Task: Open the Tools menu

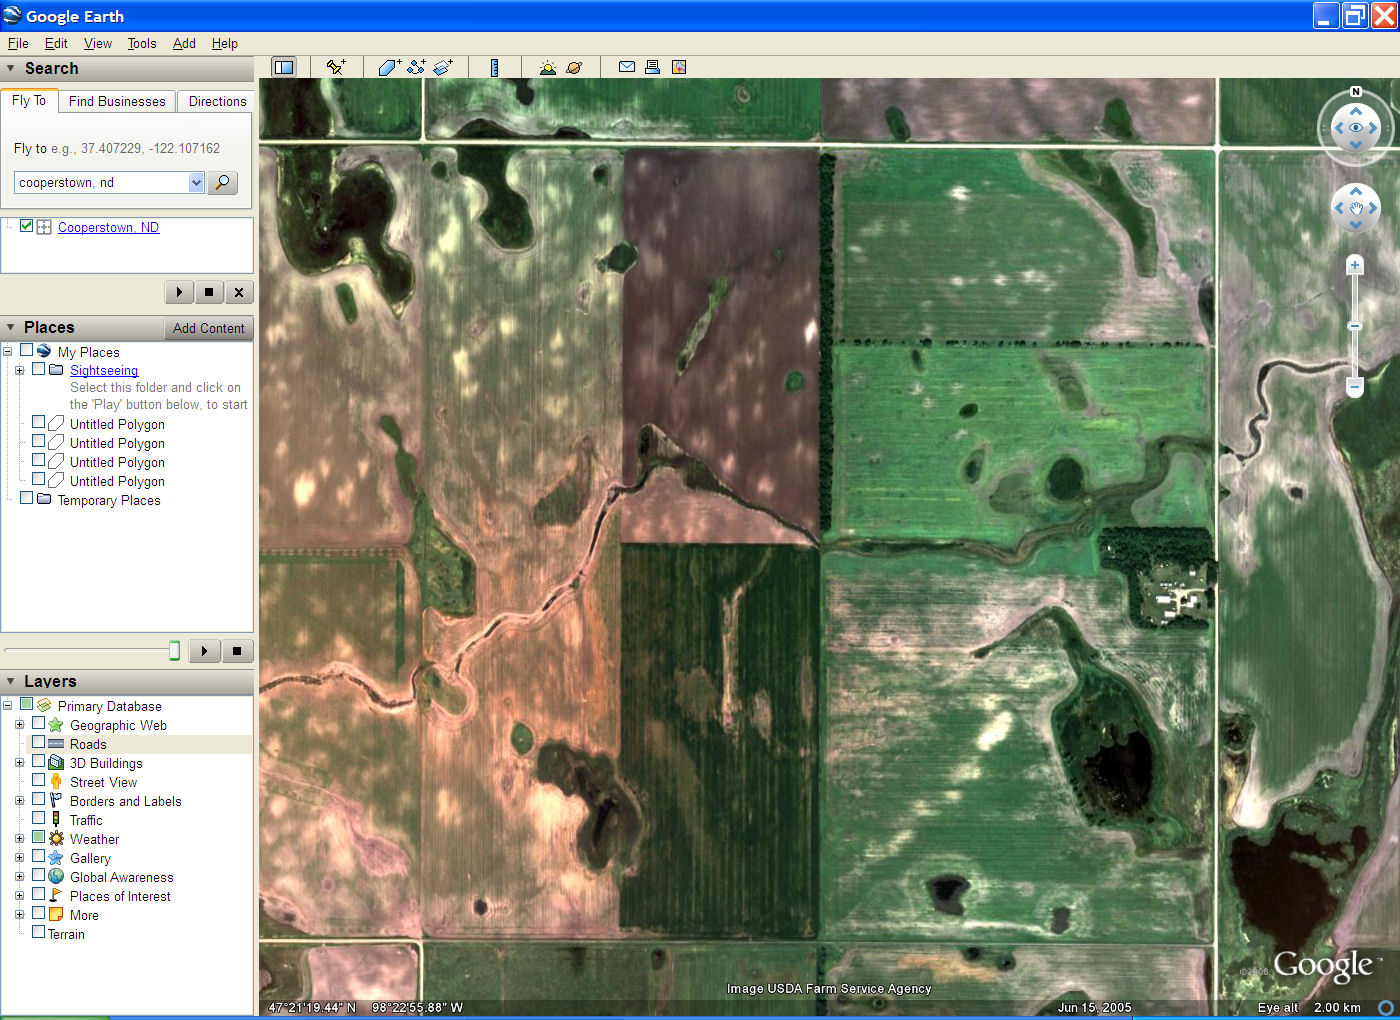Action: [142, 43]
